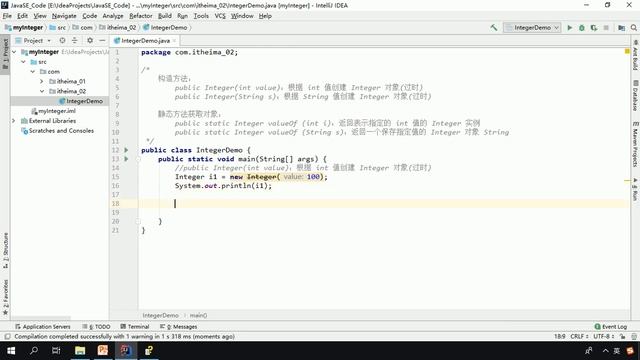Click main() in the editor breadcrumb

pyautogui.click(x=198, y=316)
